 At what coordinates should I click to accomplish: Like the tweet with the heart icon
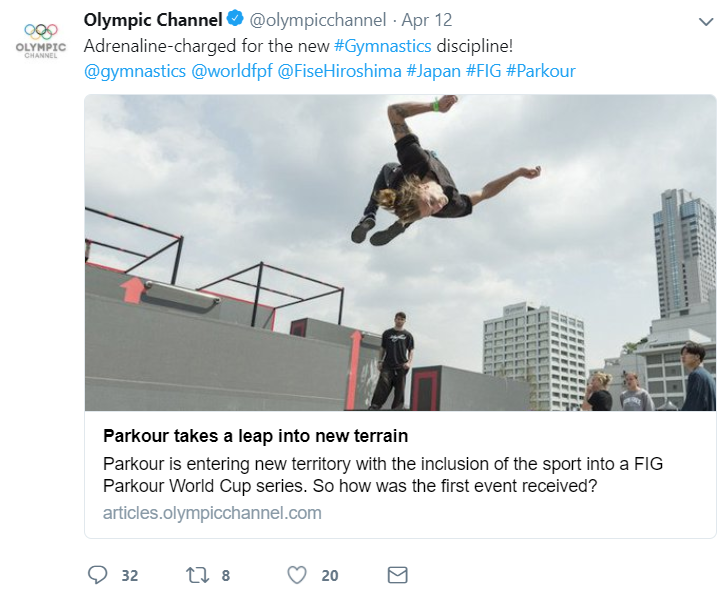(x=296, y=575)
